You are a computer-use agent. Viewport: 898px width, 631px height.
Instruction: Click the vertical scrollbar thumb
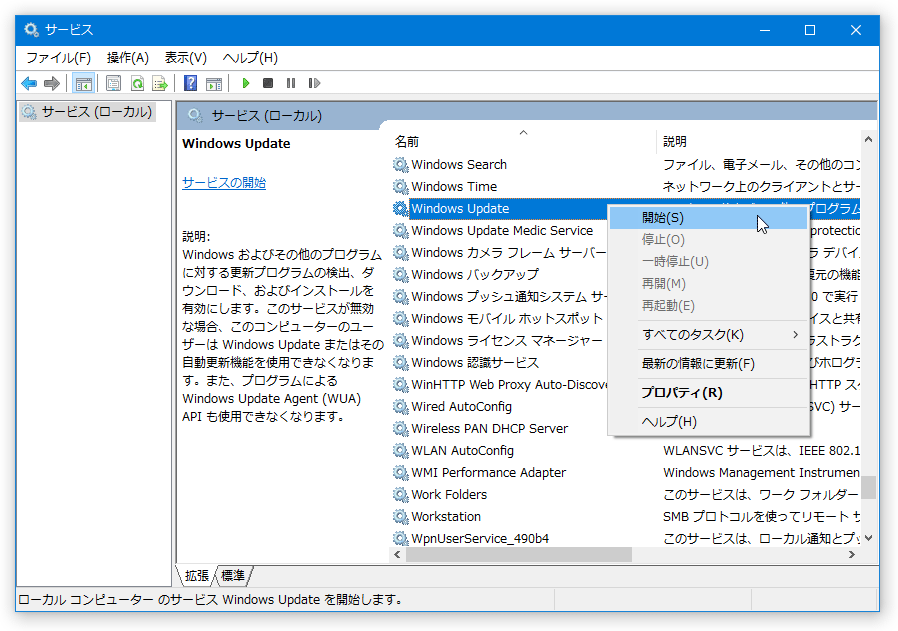(869, 487)
